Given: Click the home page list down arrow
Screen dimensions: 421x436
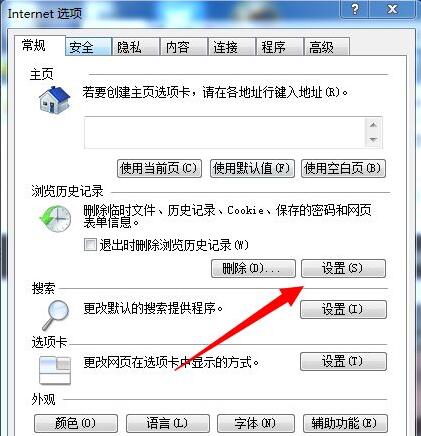Looking at the screenshot, I should point(373,140).
